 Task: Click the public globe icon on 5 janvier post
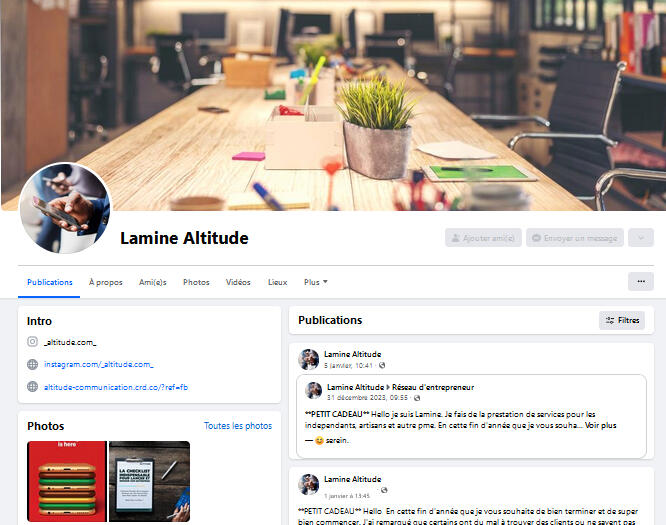point(382,365)
